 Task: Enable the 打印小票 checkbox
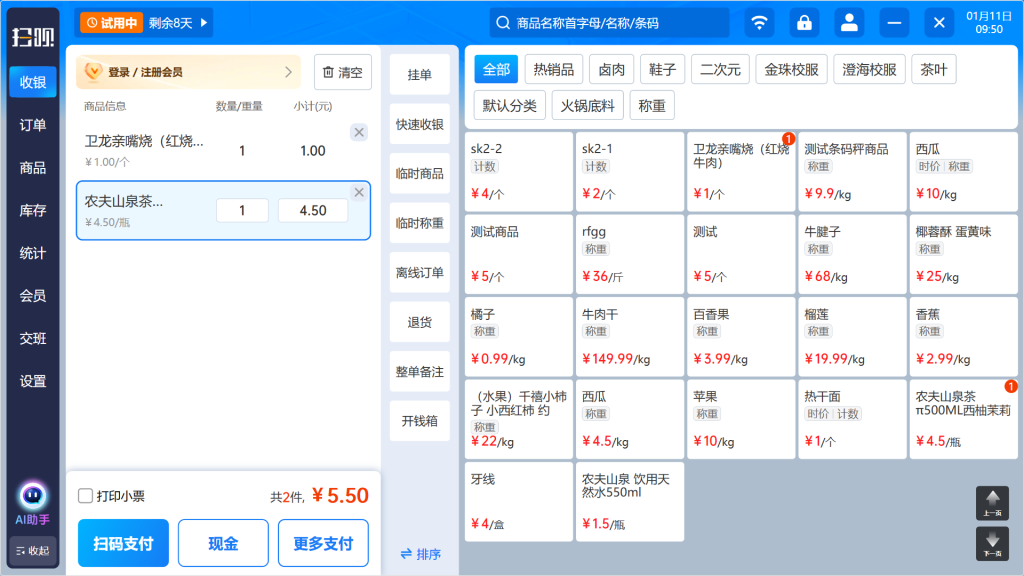pyautogui.click(x=86, y=496)
